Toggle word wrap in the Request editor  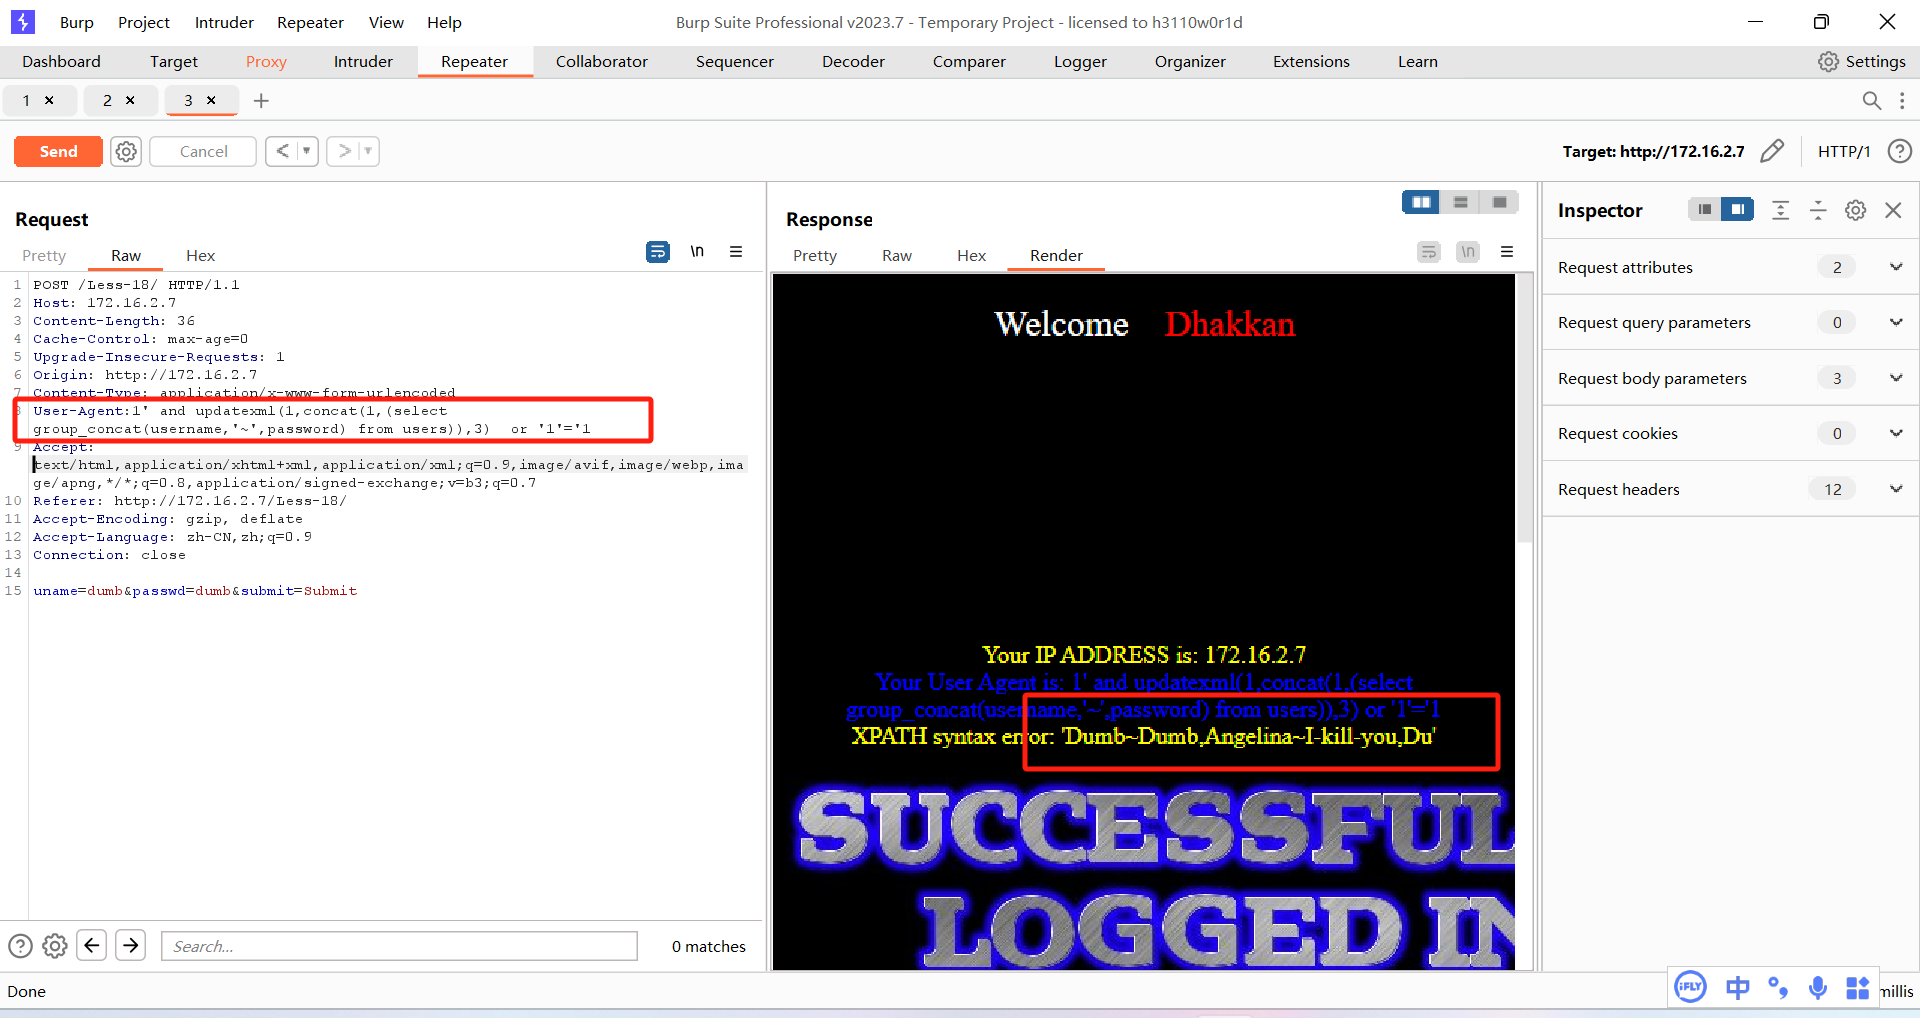tap(658, 252)
